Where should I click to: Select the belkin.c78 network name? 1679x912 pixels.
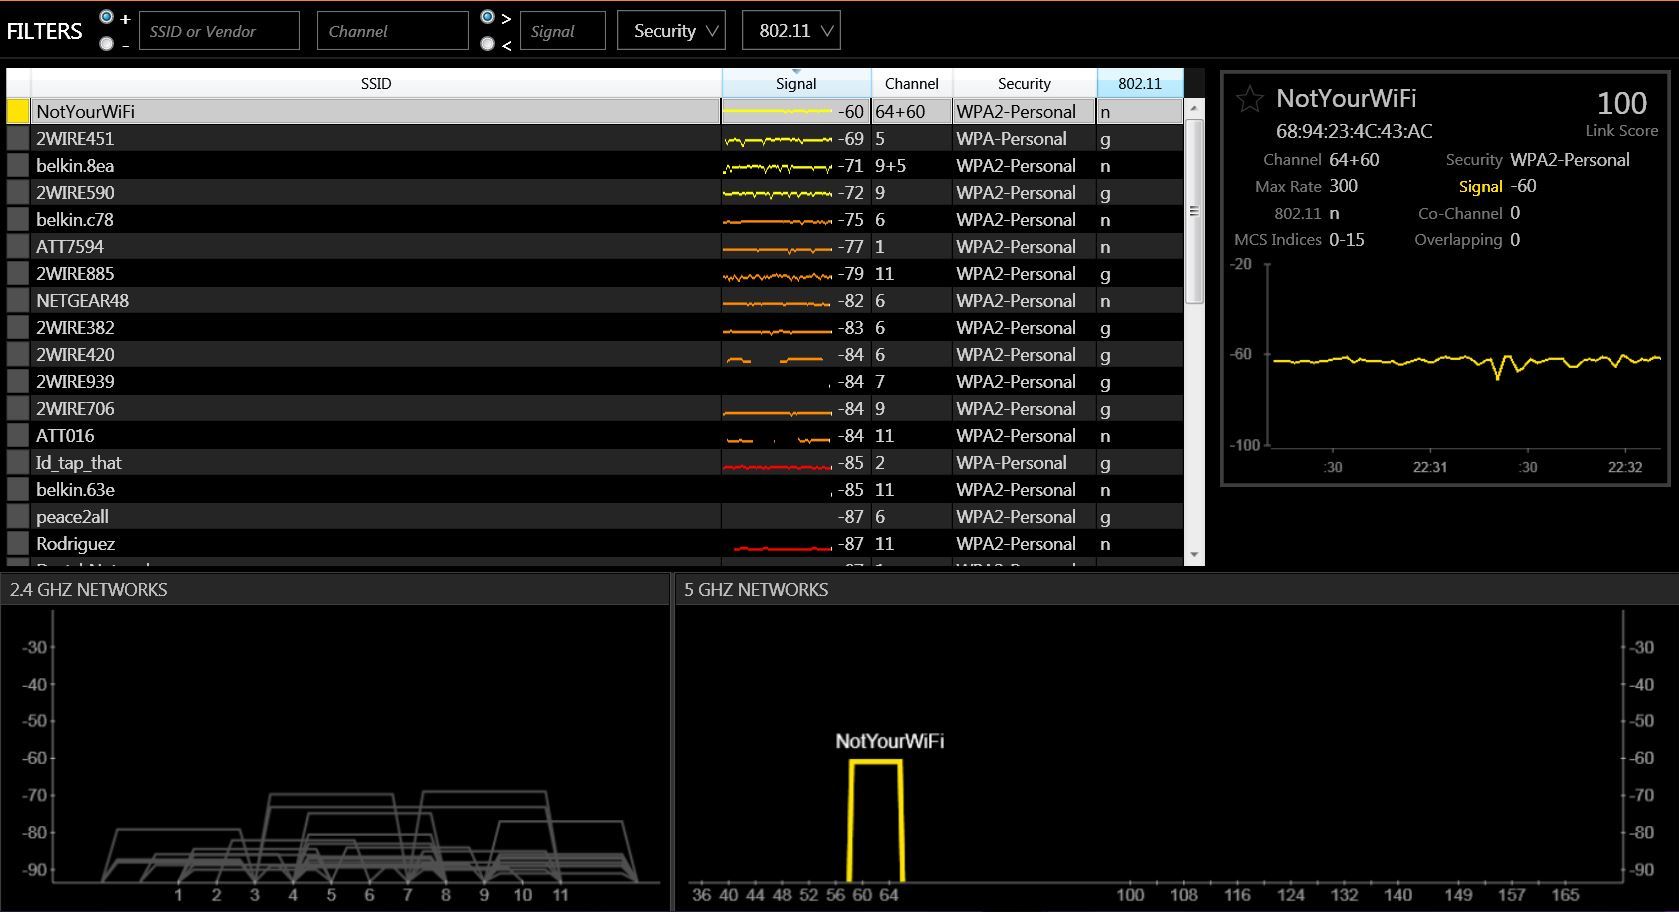pos(75,219)
